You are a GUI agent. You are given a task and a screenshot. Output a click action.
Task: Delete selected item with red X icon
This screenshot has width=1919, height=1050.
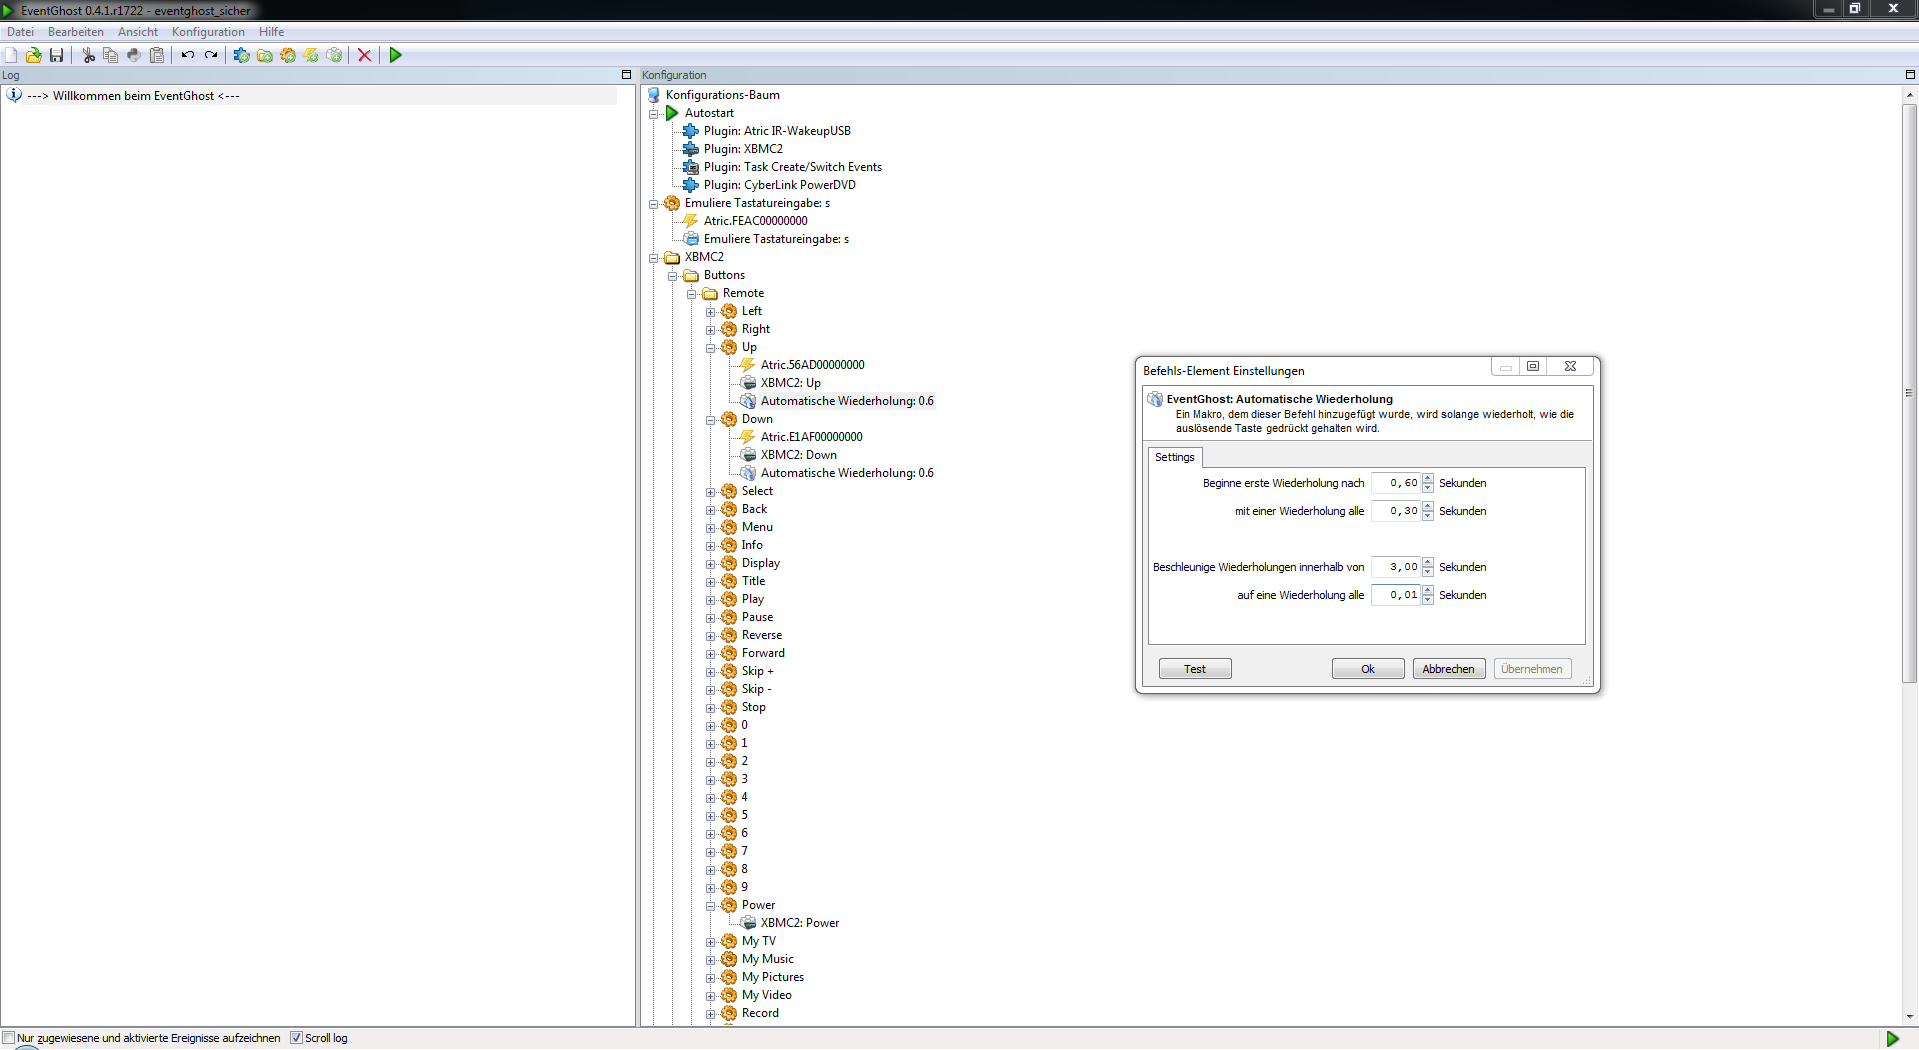365,55
